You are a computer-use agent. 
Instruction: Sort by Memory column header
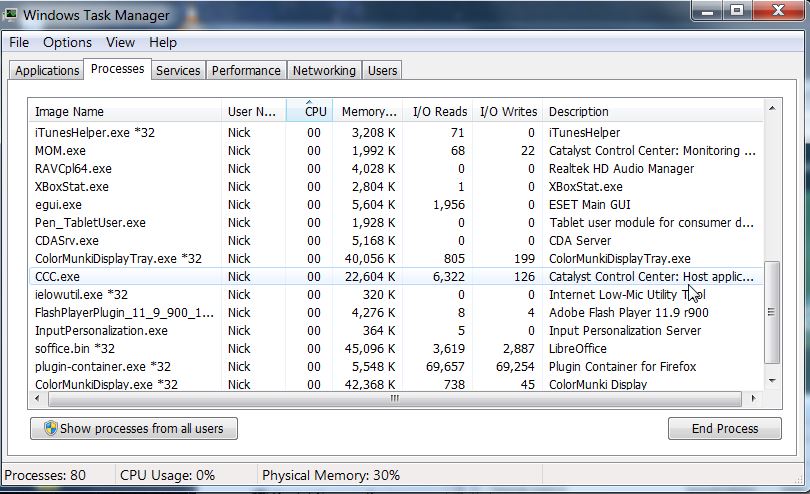click(368, 112)
